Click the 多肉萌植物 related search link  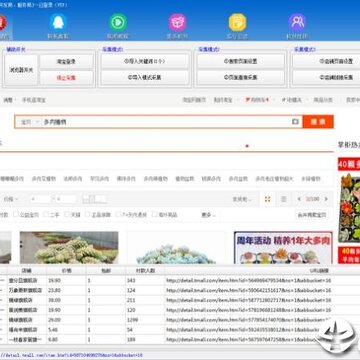click(156, 179)
